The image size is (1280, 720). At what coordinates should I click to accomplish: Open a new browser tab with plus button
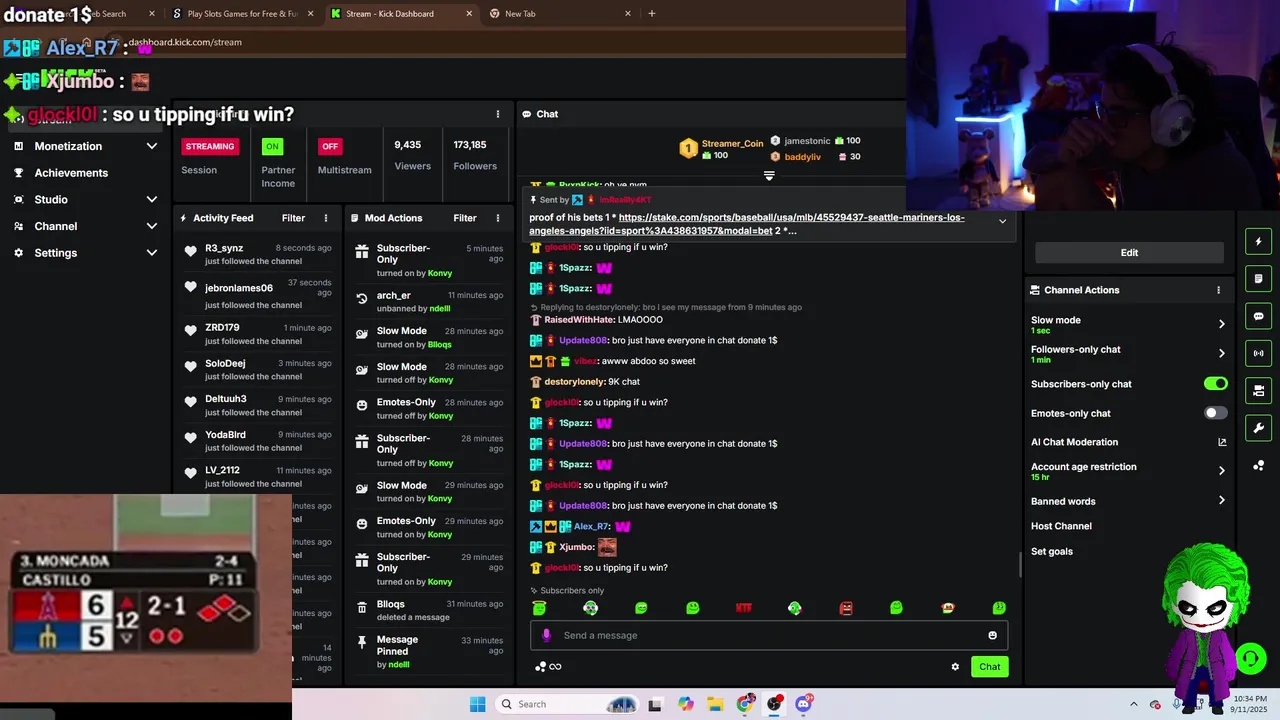click(652, 14)
